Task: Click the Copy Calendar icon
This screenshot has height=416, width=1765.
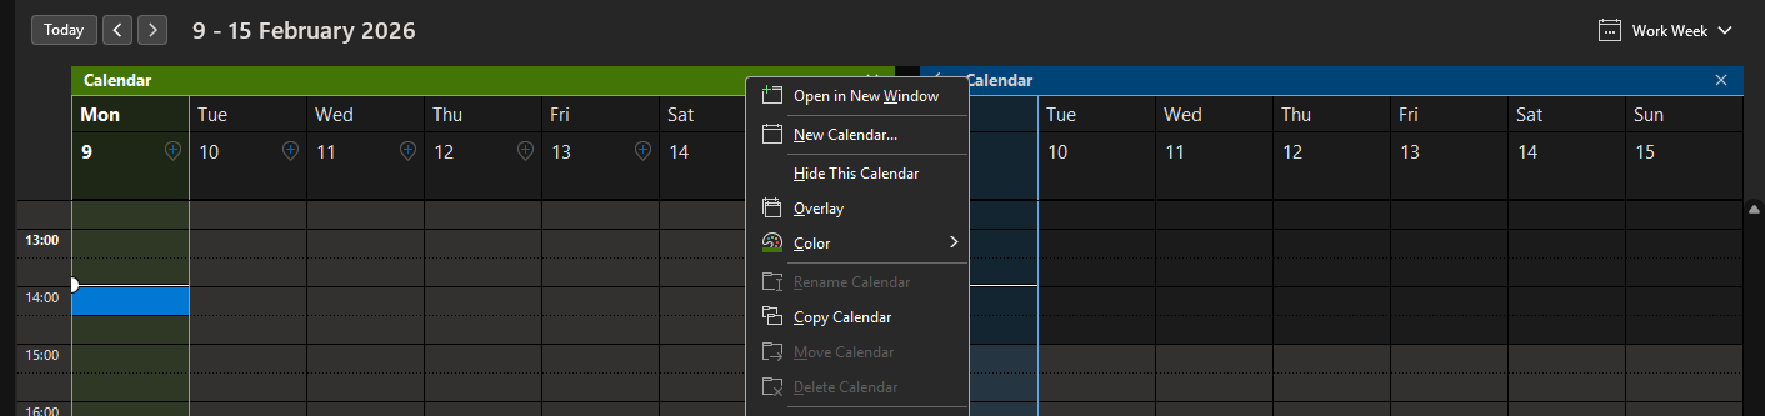Action: pyautogui.click(x=772, y=317)
